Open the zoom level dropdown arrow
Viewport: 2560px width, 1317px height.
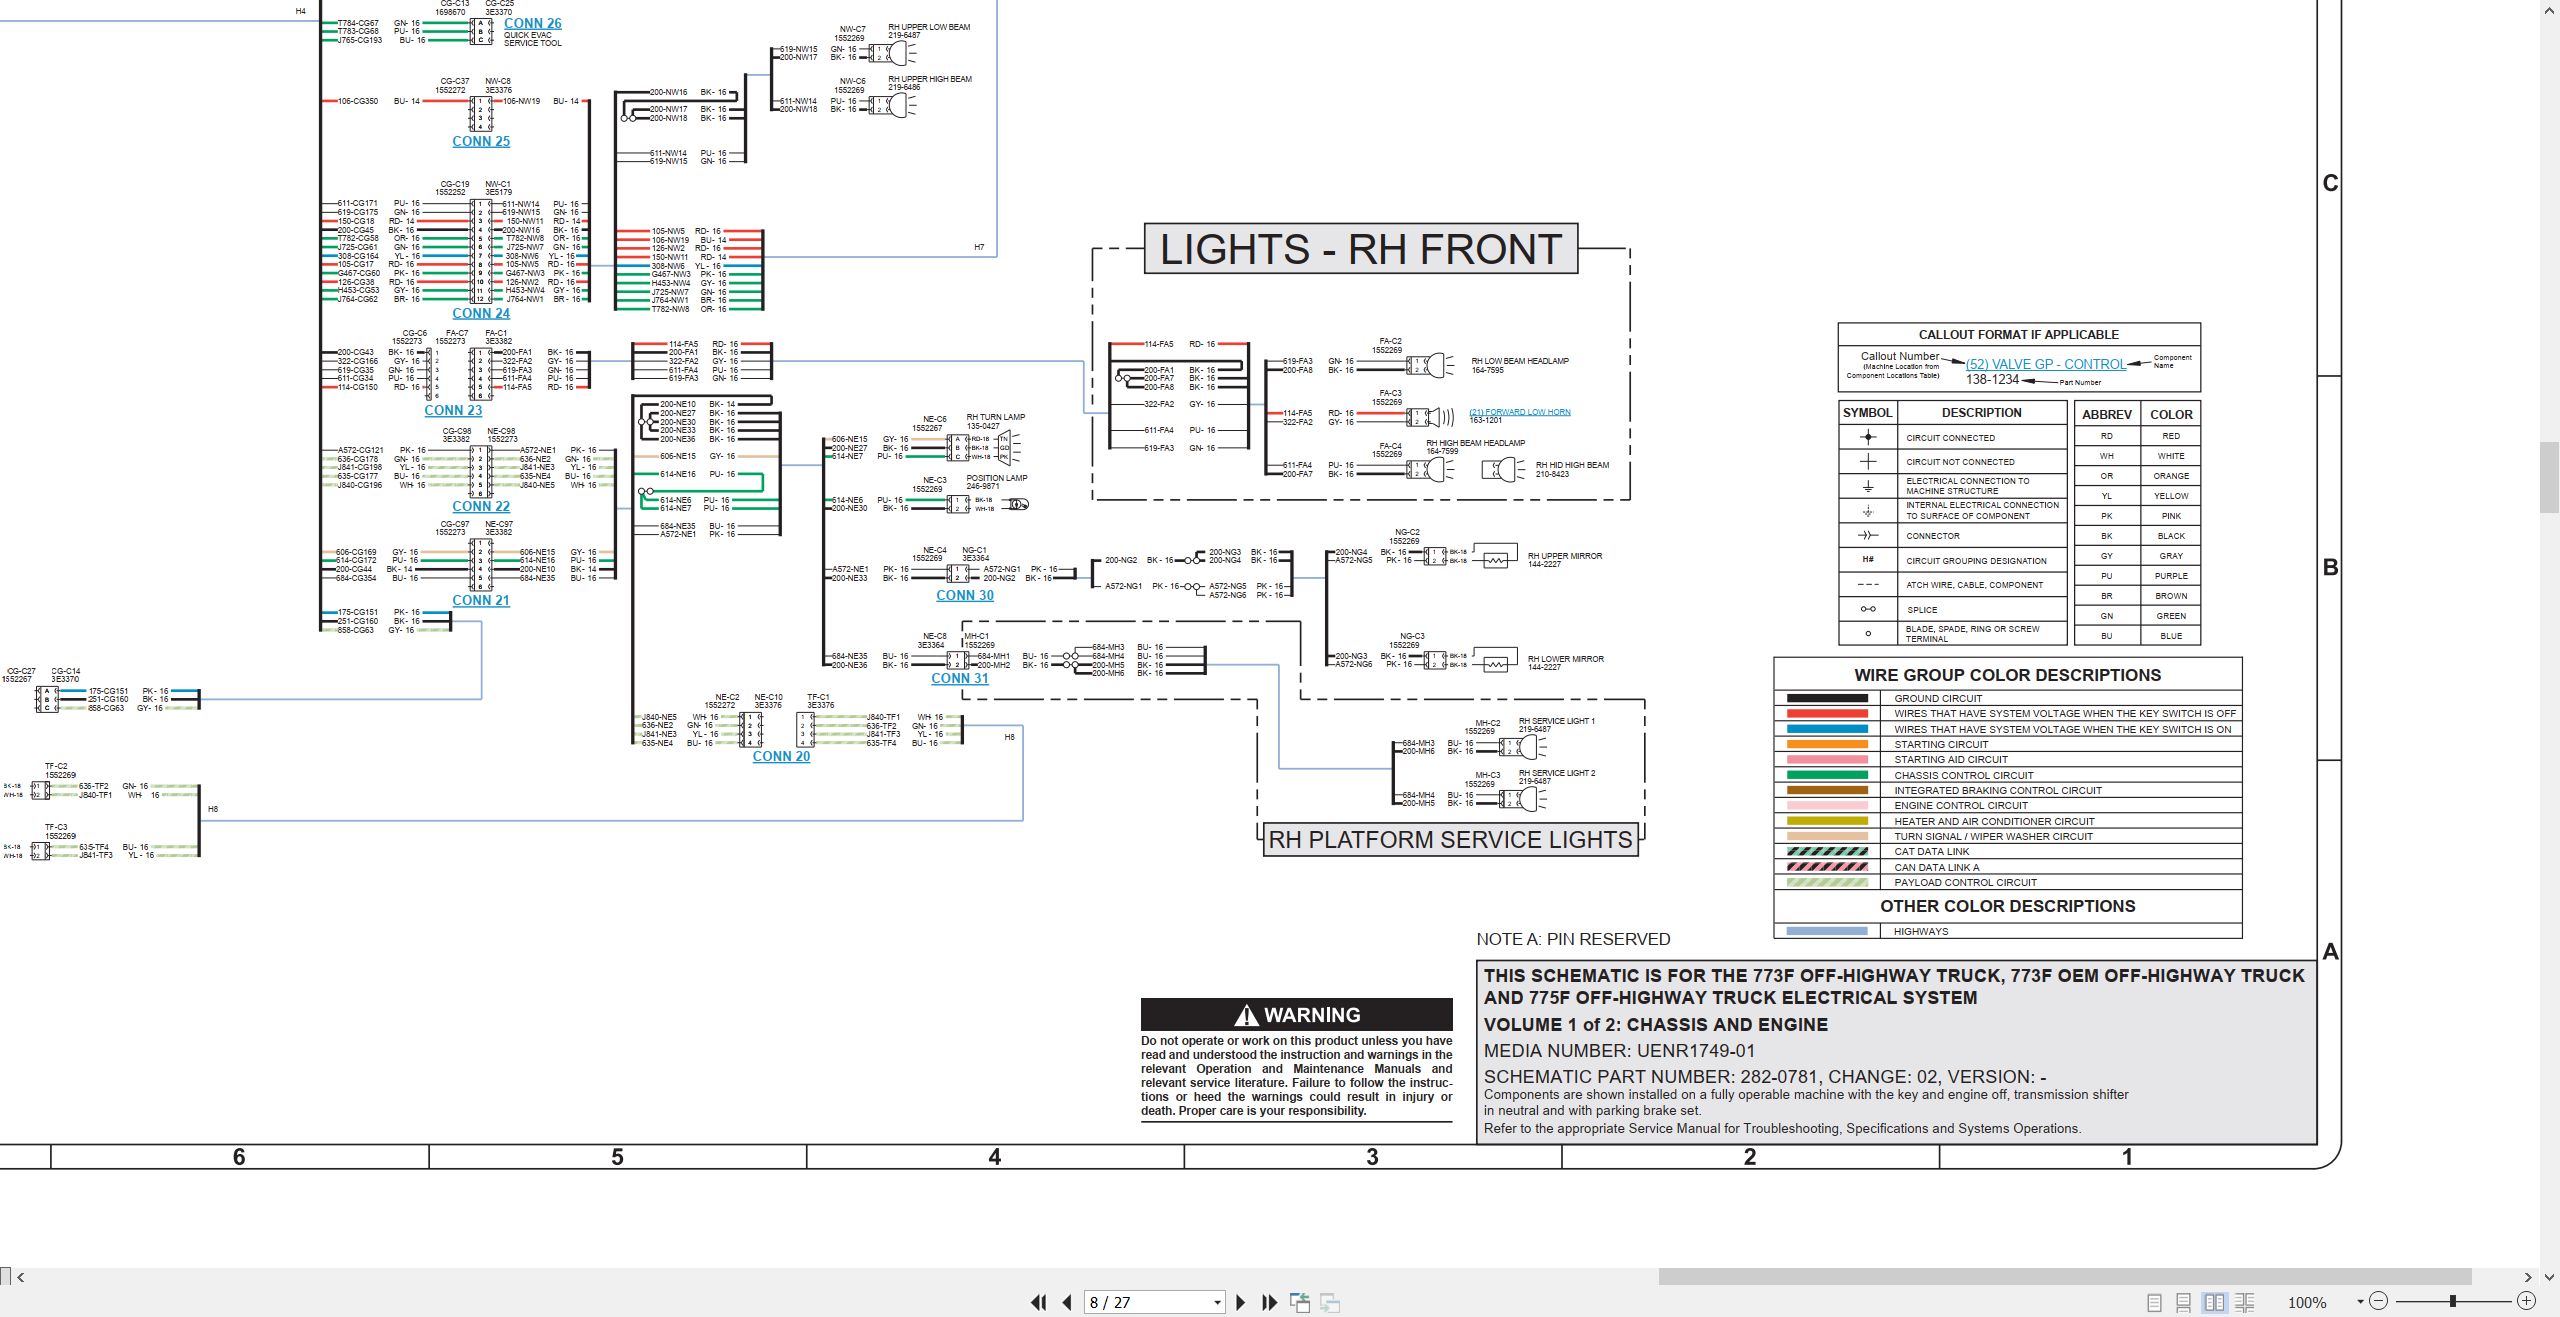pos(2360,1301)
